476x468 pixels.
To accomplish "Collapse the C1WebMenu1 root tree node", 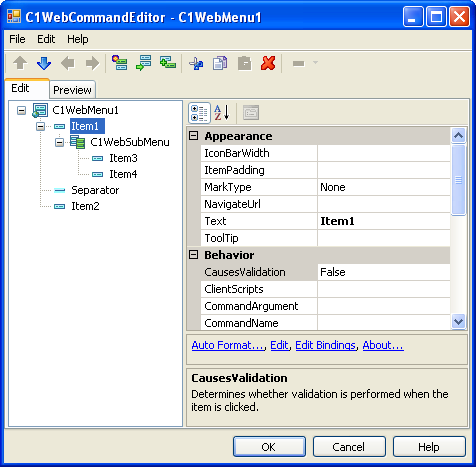I will coord(21,110).
